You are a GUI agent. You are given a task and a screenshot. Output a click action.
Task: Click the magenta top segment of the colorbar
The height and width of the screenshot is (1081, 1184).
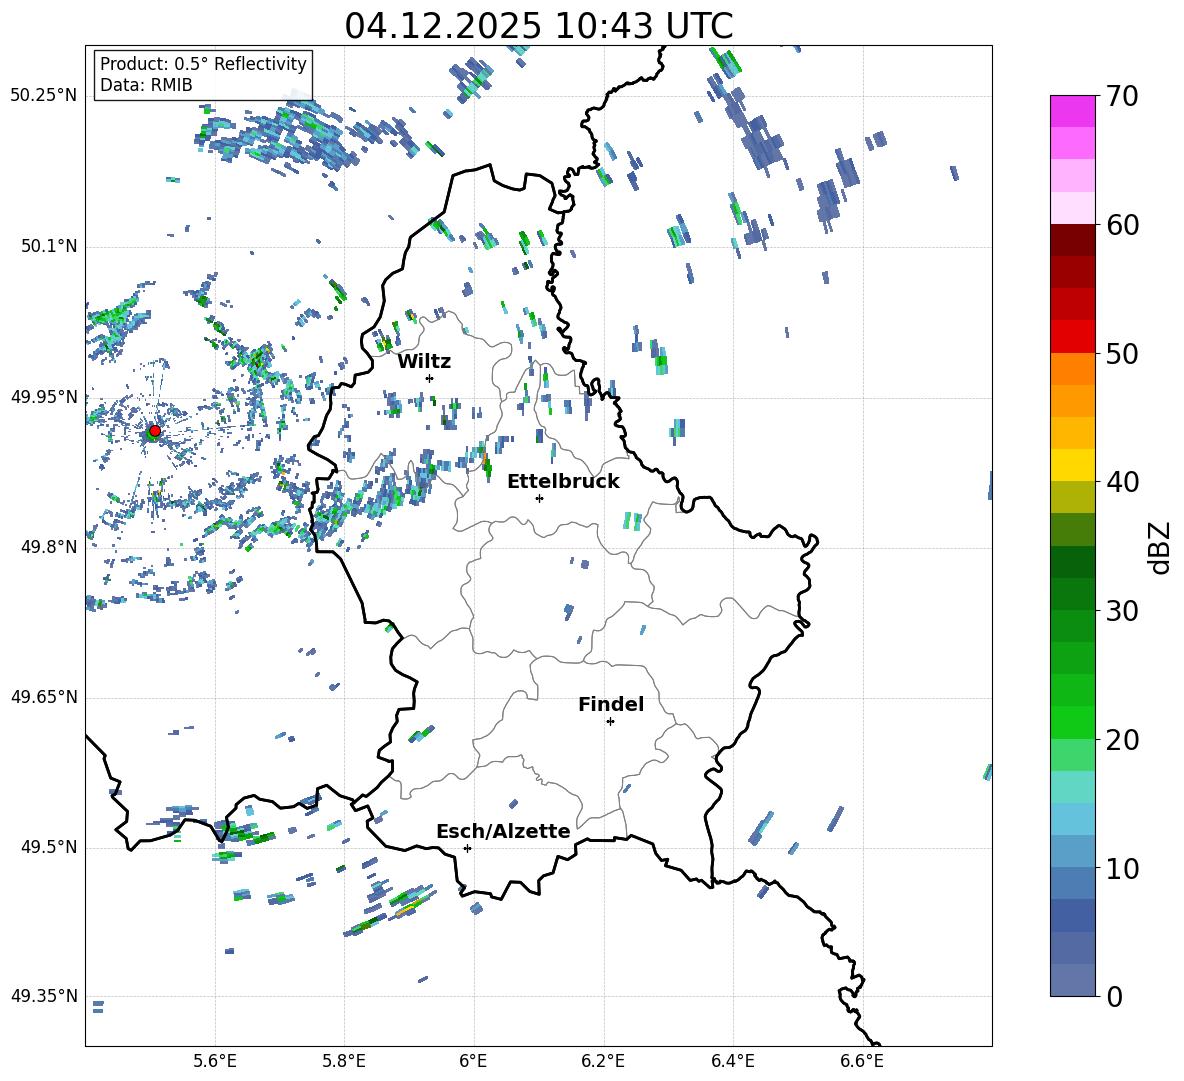[1073, 111]
